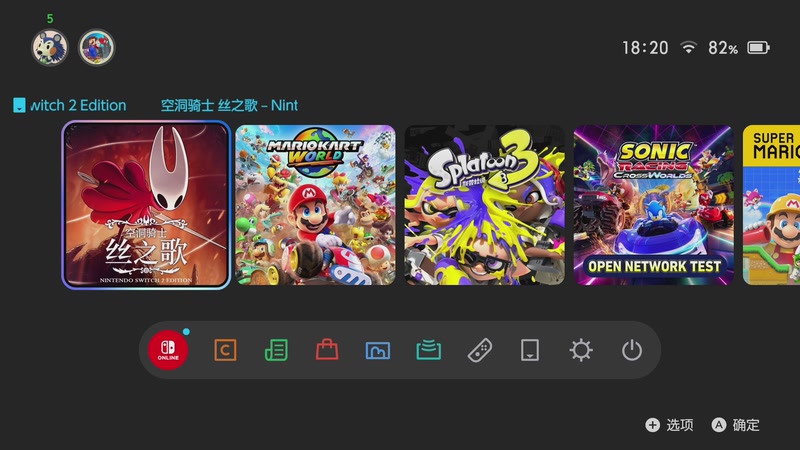Select the Hollow Knight Silksong game tile

tap(146, 205)
